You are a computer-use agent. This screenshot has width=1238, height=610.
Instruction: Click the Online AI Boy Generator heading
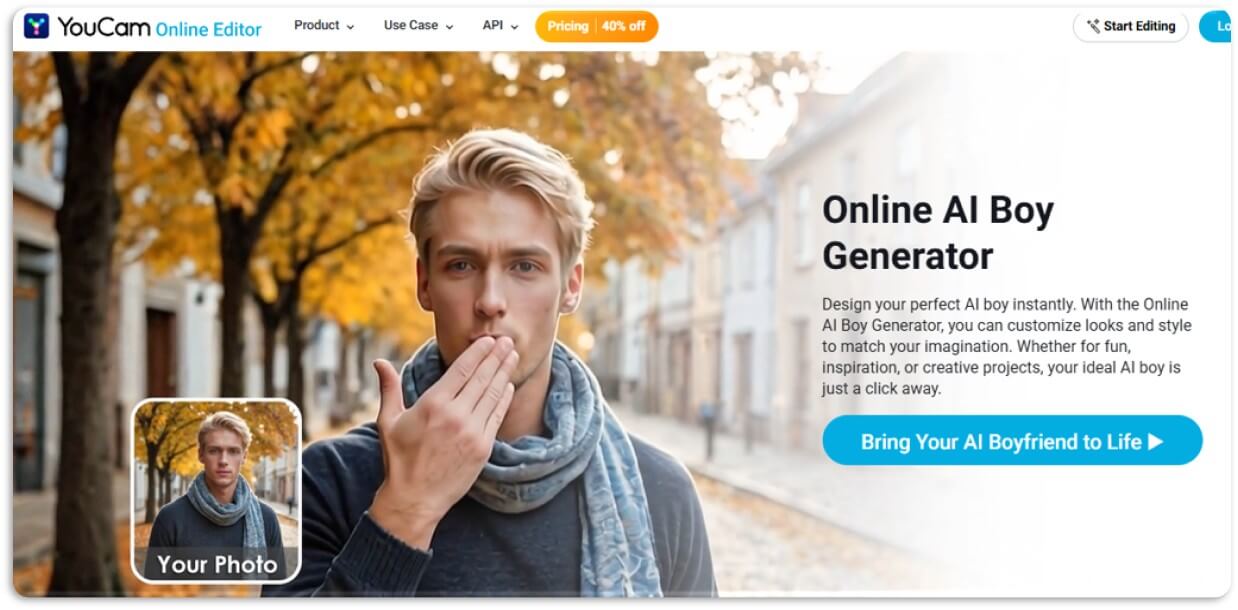point(938,233)
